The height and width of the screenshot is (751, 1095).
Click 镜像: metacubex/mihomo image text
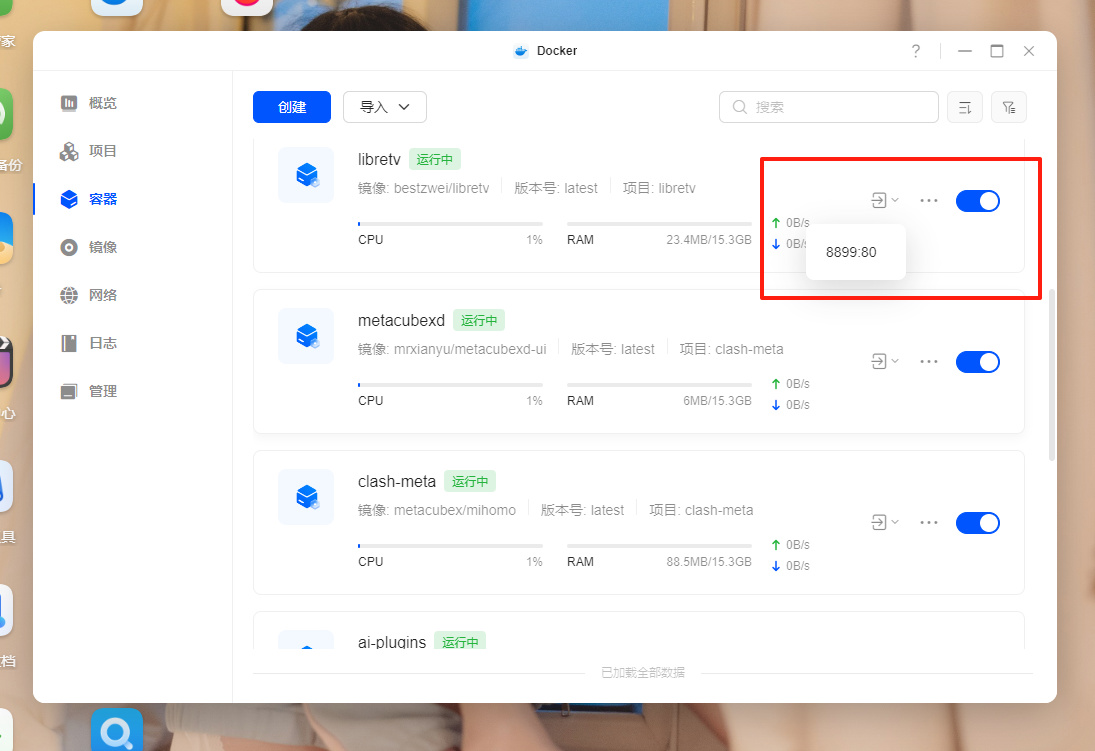click(436, 511)
